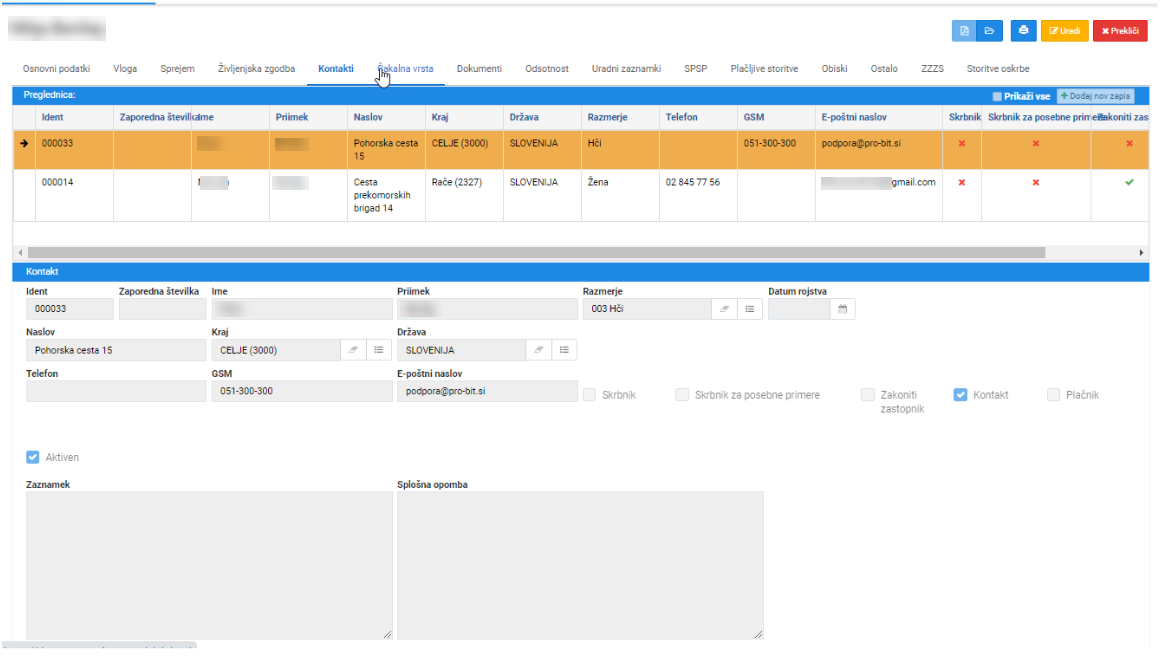Toggle the Skrbnik checkbox in contact form
The width and height of the screenshot is (1165, 656).
pos(589,394)
